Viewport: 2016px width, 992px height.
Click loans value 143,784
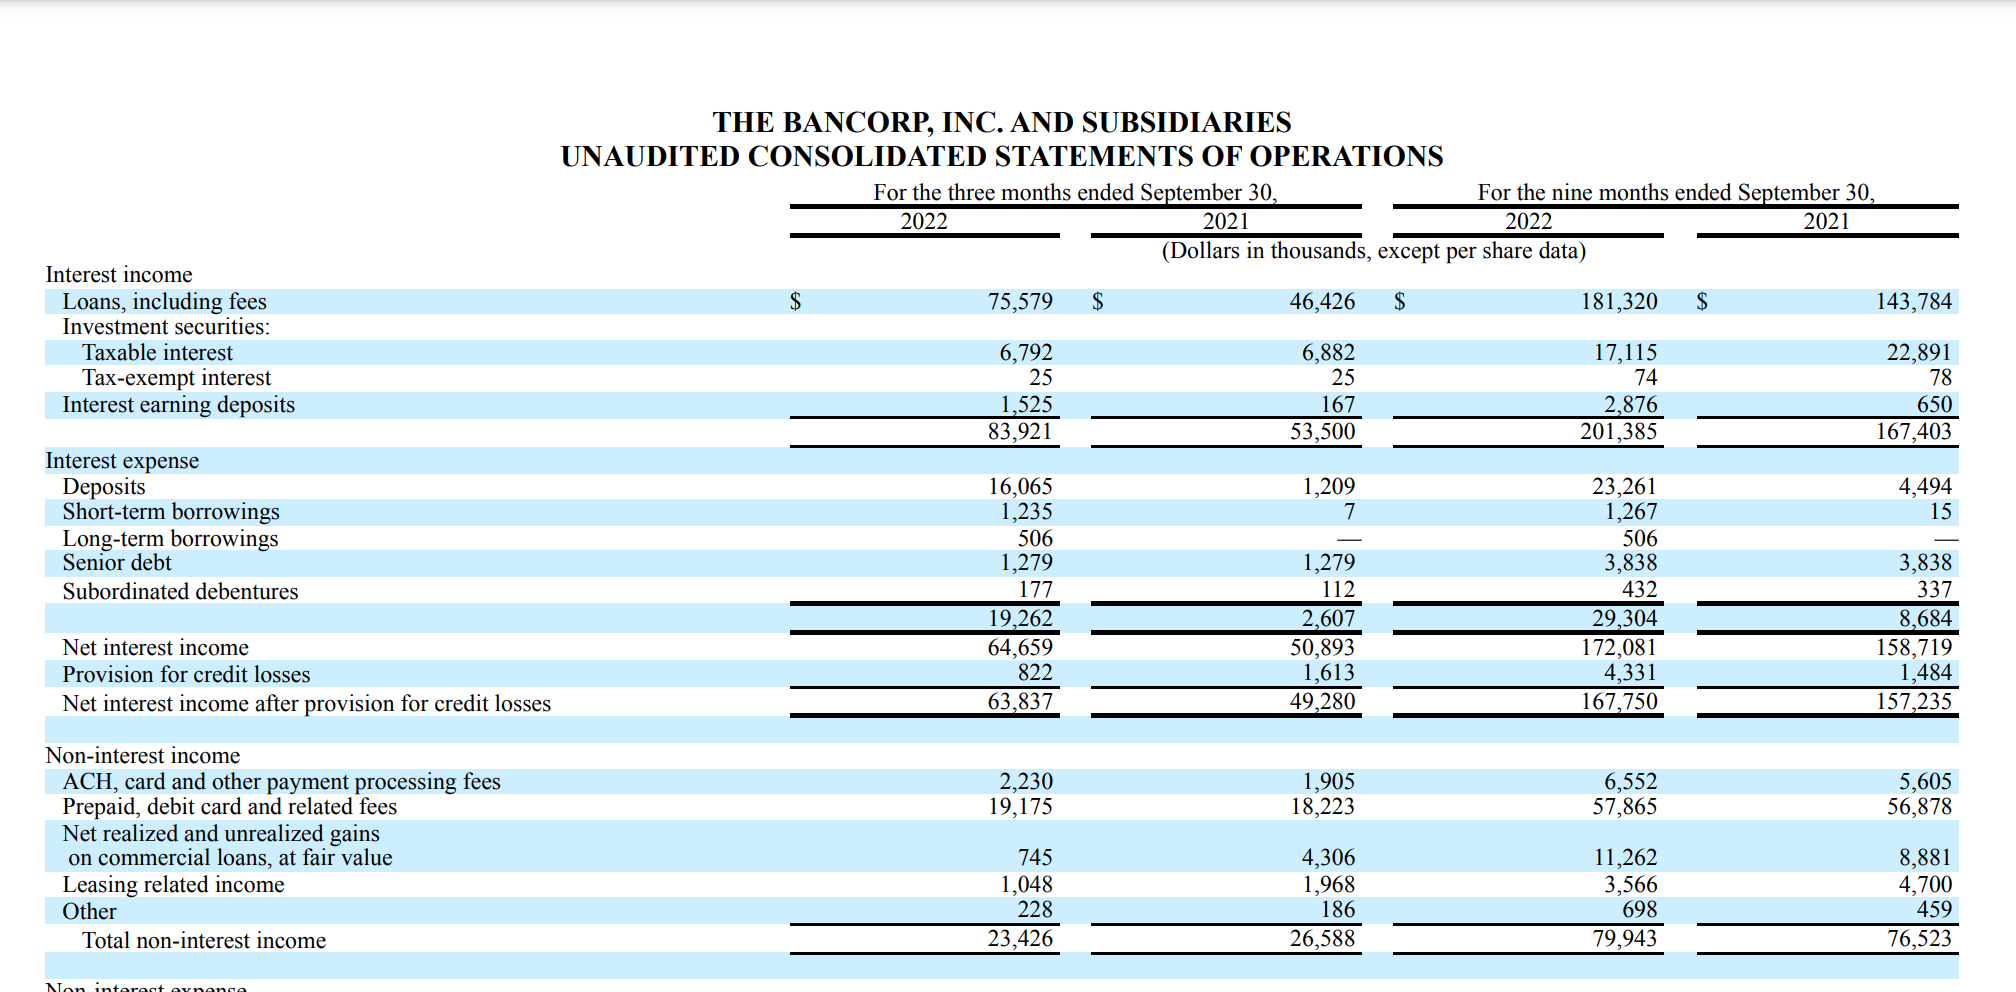(x=1913, y=301)
